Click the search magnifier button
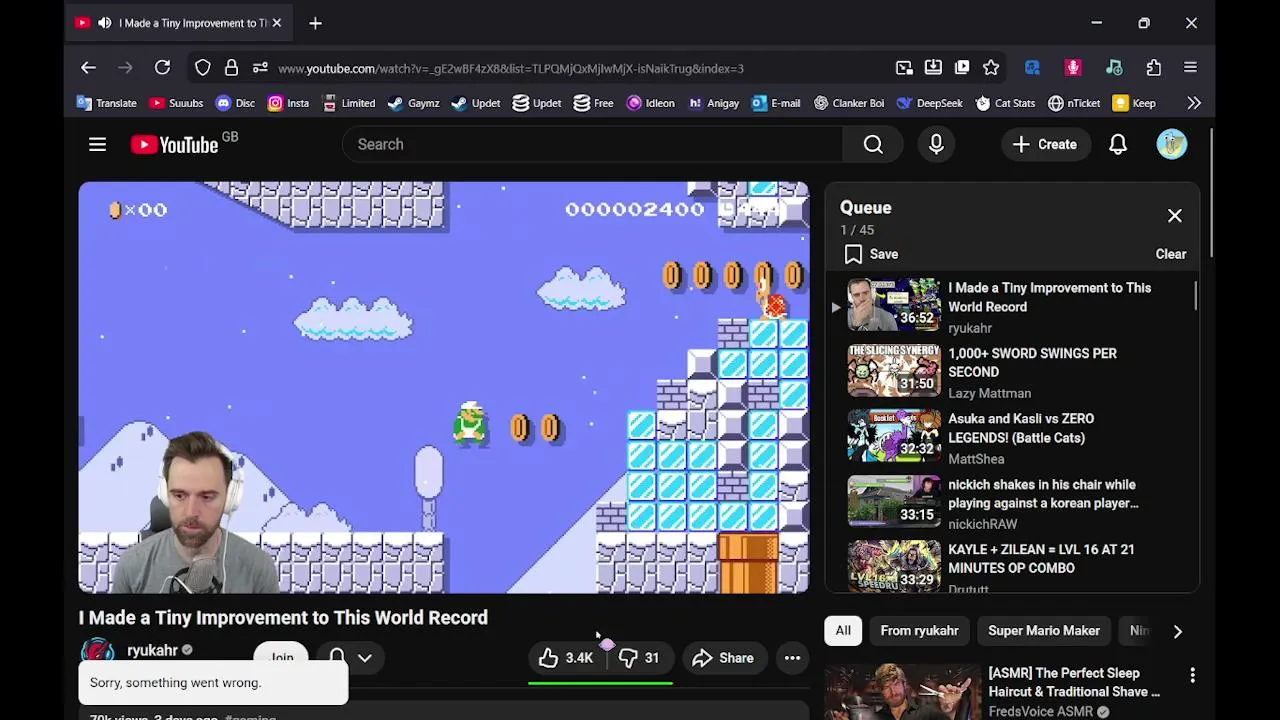This screenshot has height=720, width=1280. (873, 145)
